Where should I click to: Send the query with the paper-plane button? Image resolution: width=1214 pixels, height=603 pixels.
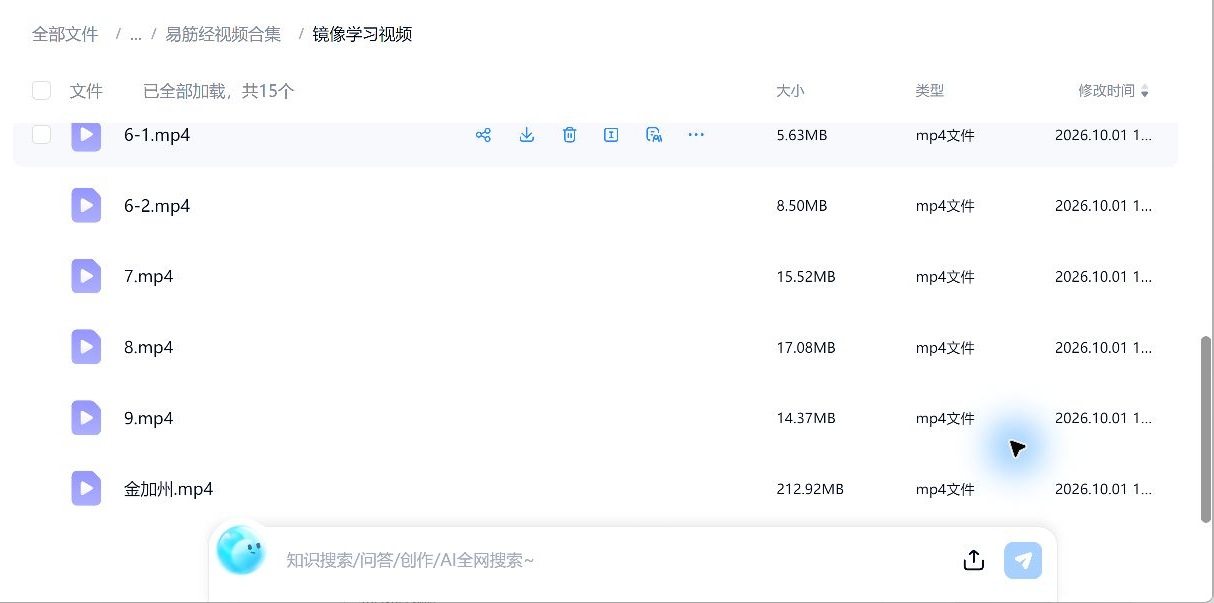[1023, 560]
